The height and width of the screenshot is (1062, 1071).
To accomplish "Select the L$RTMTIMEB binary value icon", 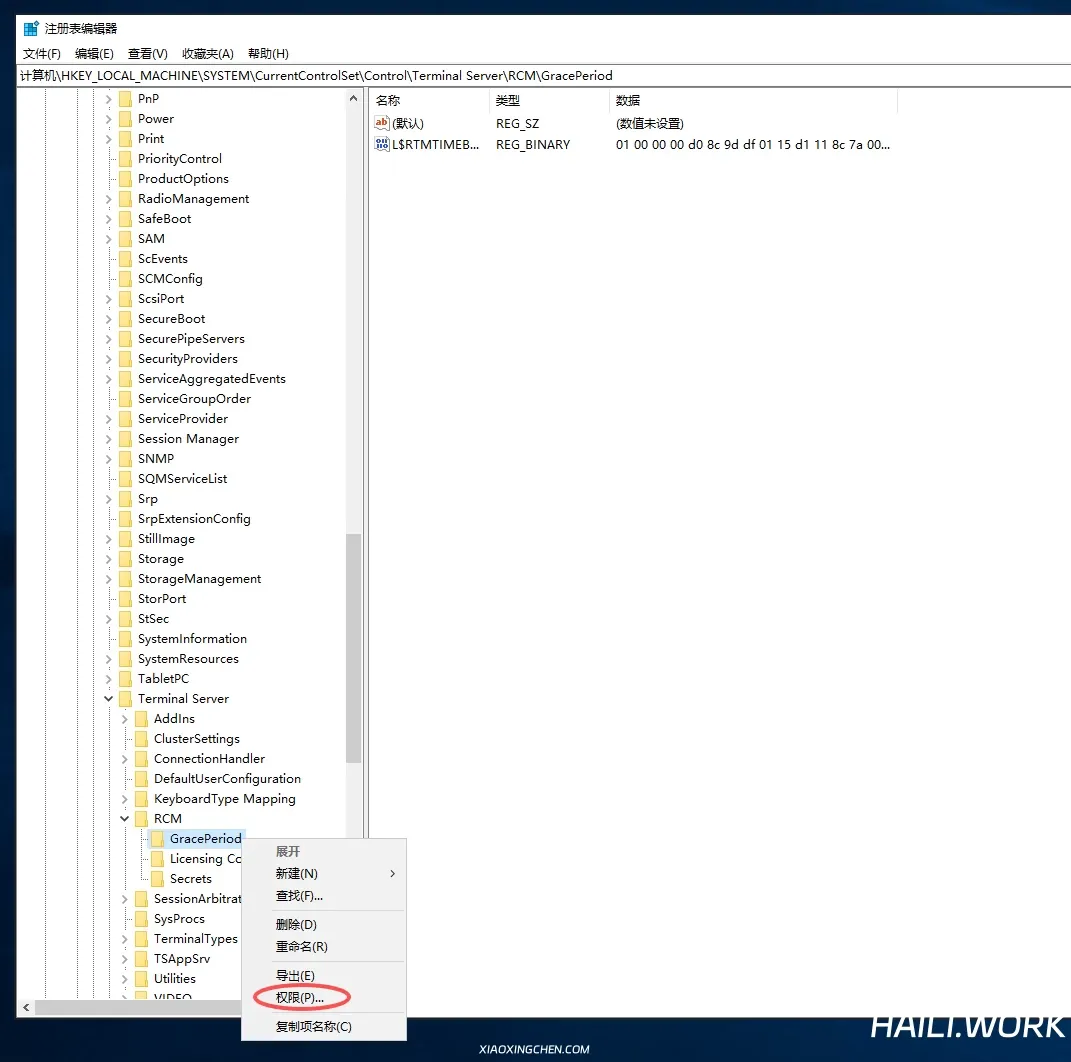I will (381, 144).
